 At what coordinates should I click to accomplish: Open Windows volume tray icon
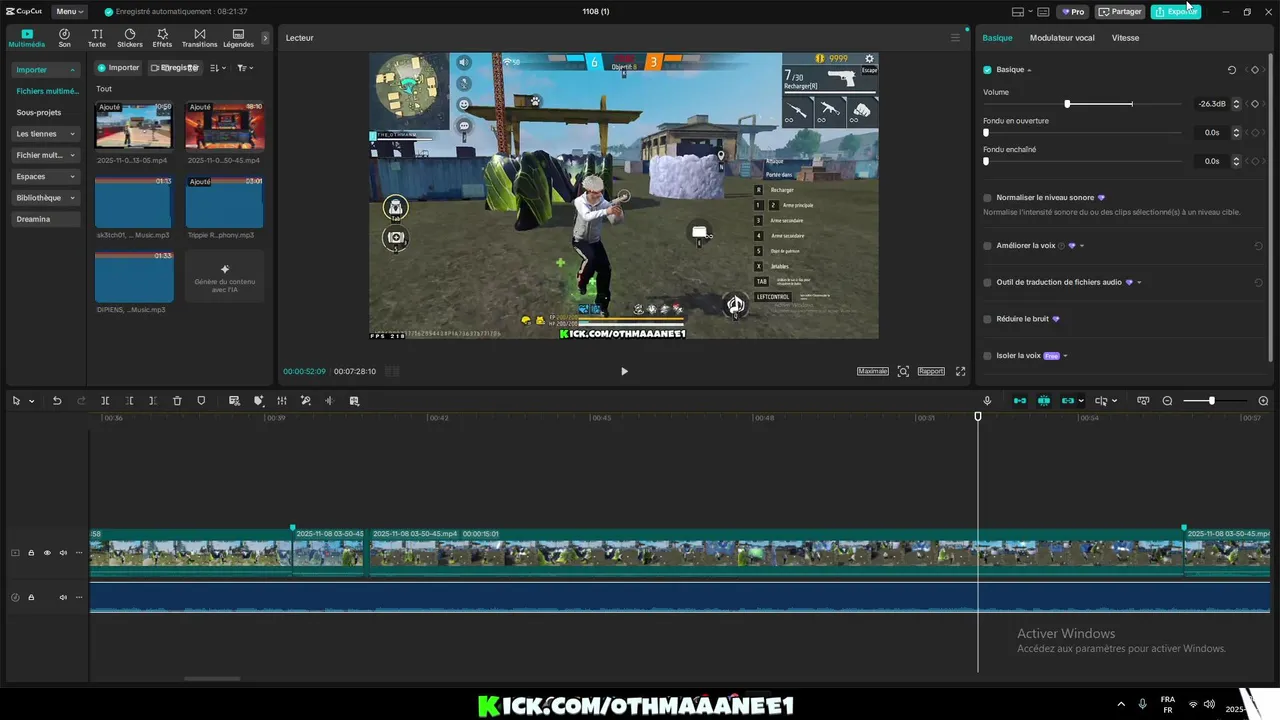tap(1209, 704)
